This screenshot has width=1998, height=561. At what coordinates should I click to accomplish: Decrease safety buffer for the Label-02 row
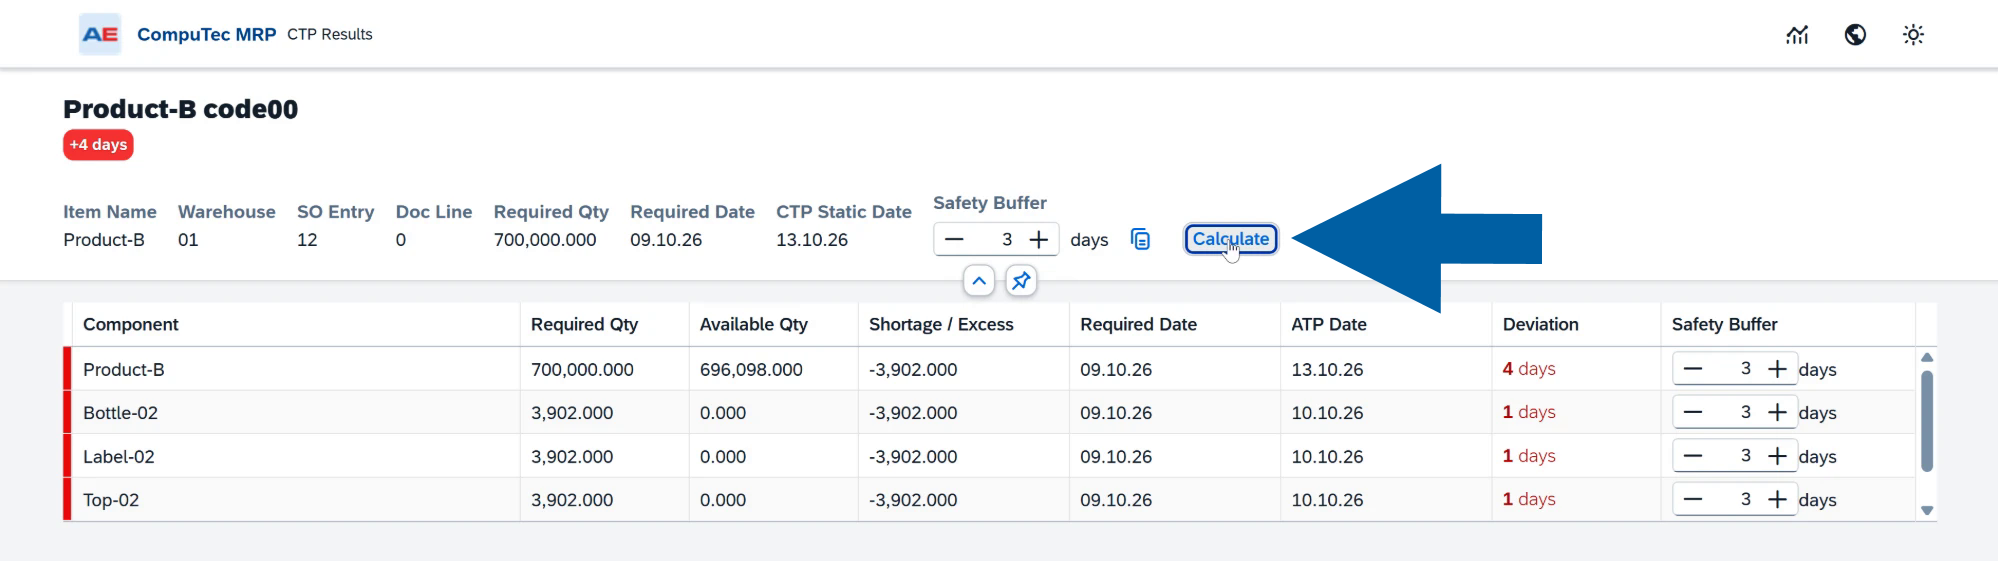(x=1692, y=456)
